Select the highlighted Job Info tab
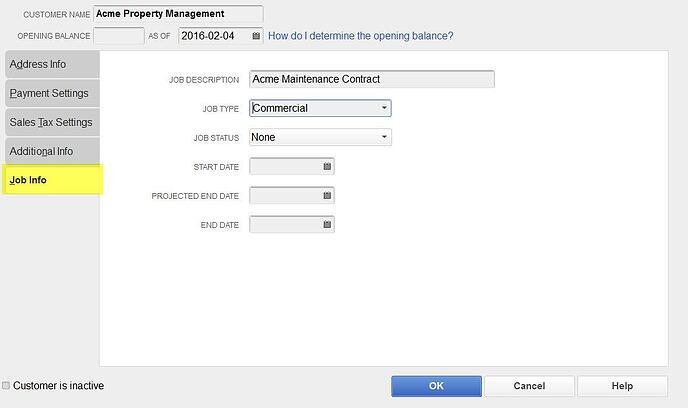The width and height of the screenshot is (688, 408). click(53, 180)
